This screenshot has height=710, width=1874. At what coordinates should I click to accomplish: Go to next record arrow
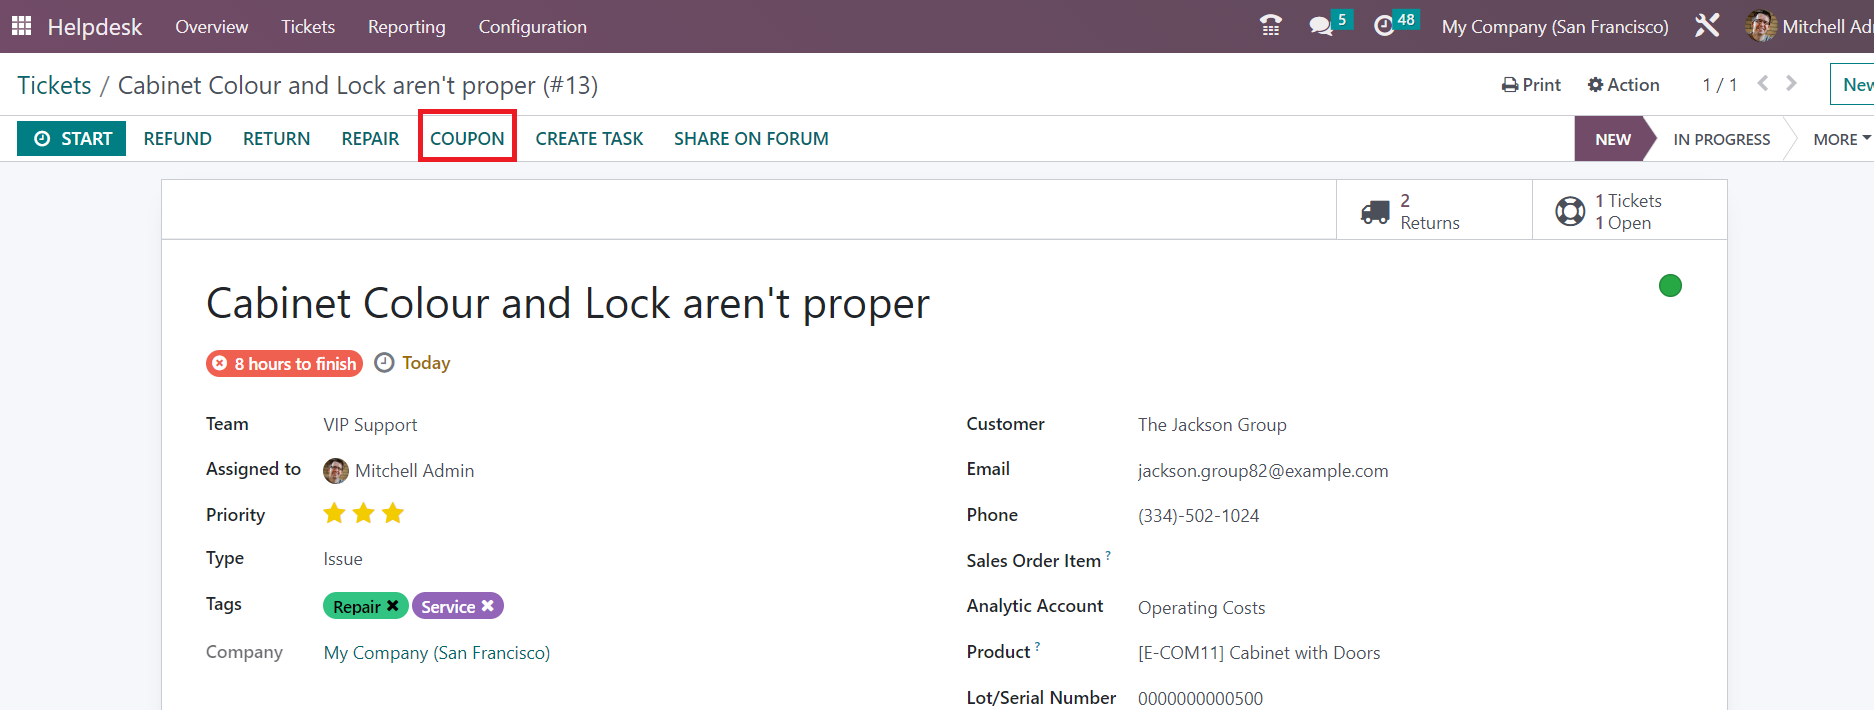point(1791,84)
